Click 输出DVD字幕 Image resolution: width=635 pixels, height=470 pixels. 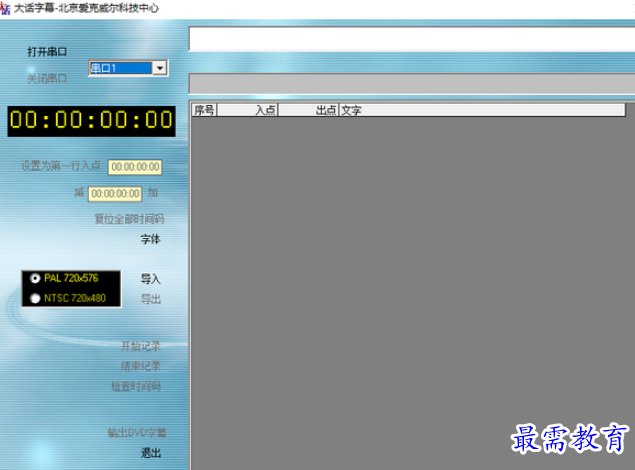click(x=137, y=433)
